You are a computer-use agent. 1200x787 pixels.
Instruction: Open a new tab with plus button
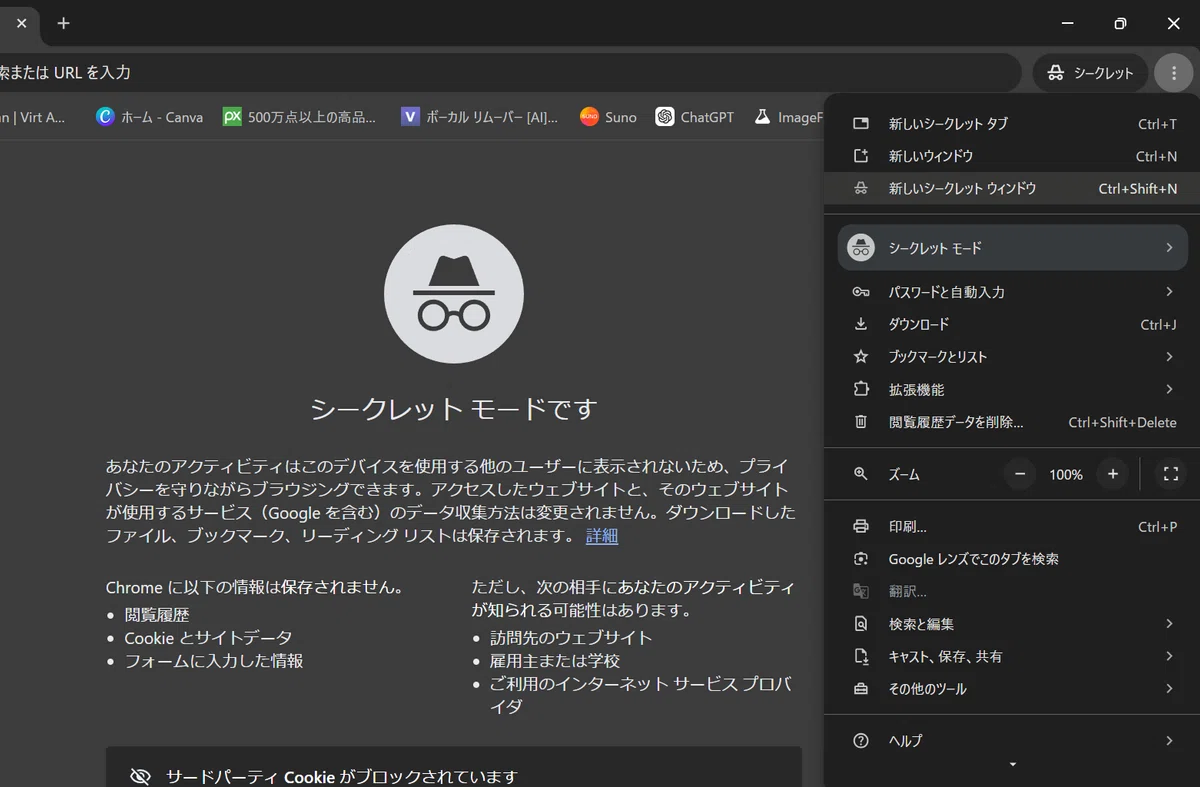pyautogui.click(x=64, y=23)
